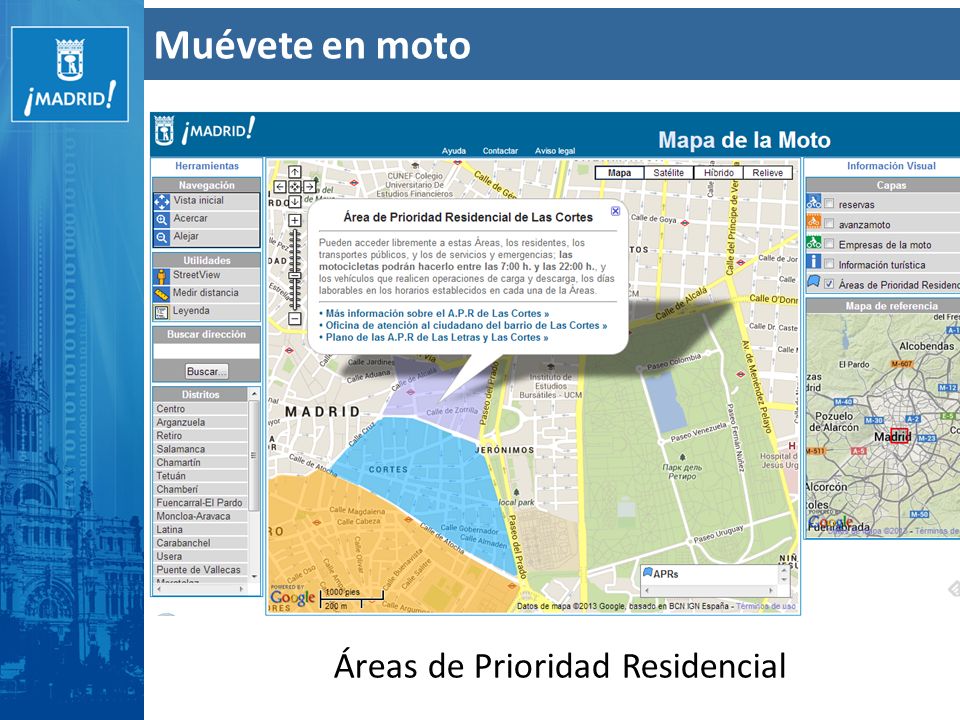Image resolution: width=960 pixels, height=720 pixels.
Task: Enable the reservas layer checkbox
Action: coord(829,203)
